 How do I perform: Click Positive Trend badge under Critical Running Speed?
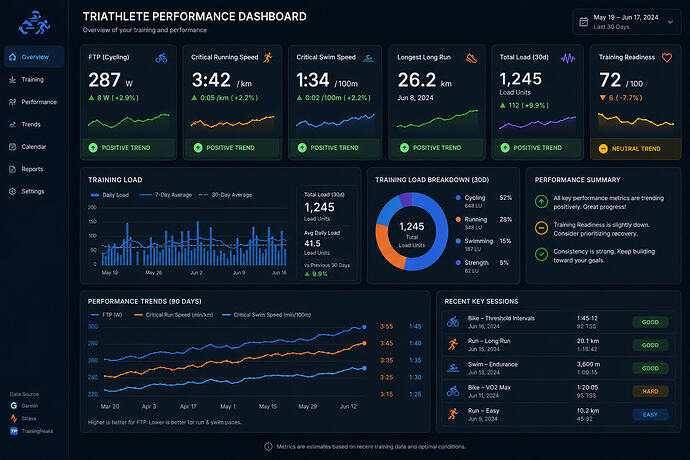(x=232, y=148)
